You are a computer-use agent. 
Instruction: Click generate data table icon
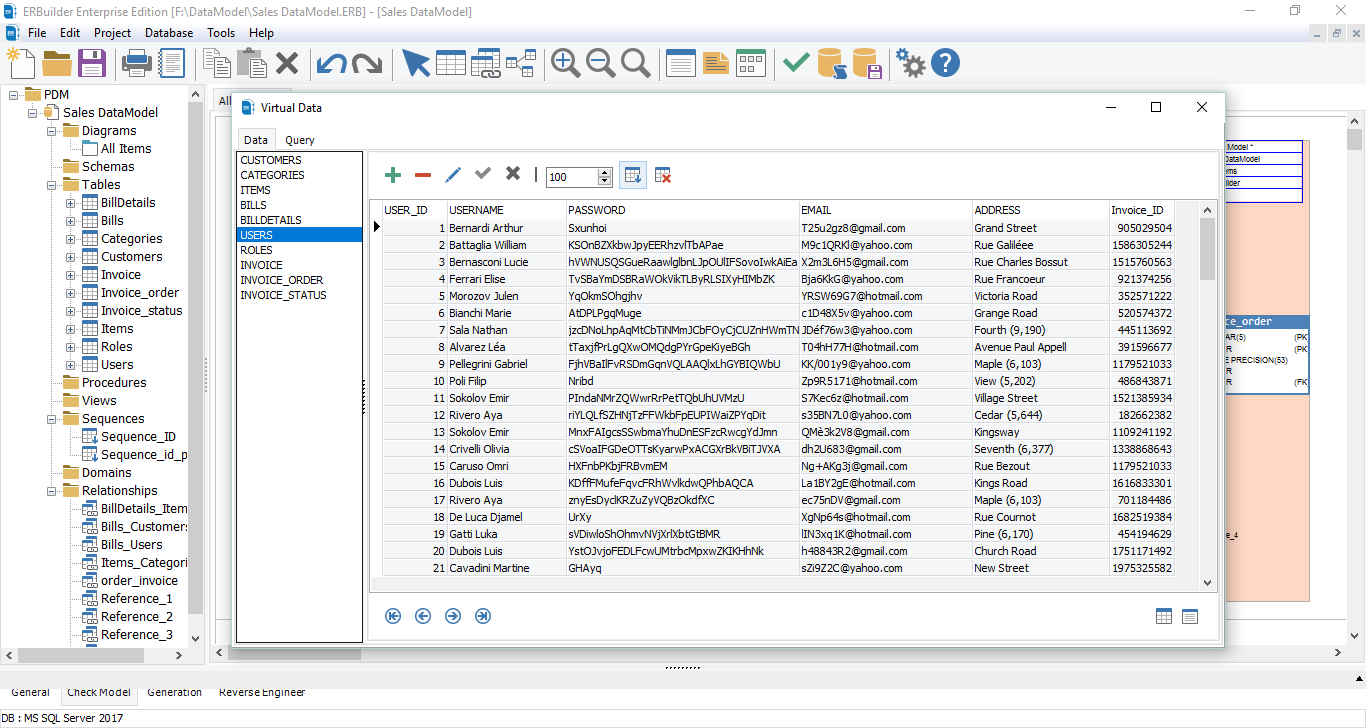click(x=633, y=175)
